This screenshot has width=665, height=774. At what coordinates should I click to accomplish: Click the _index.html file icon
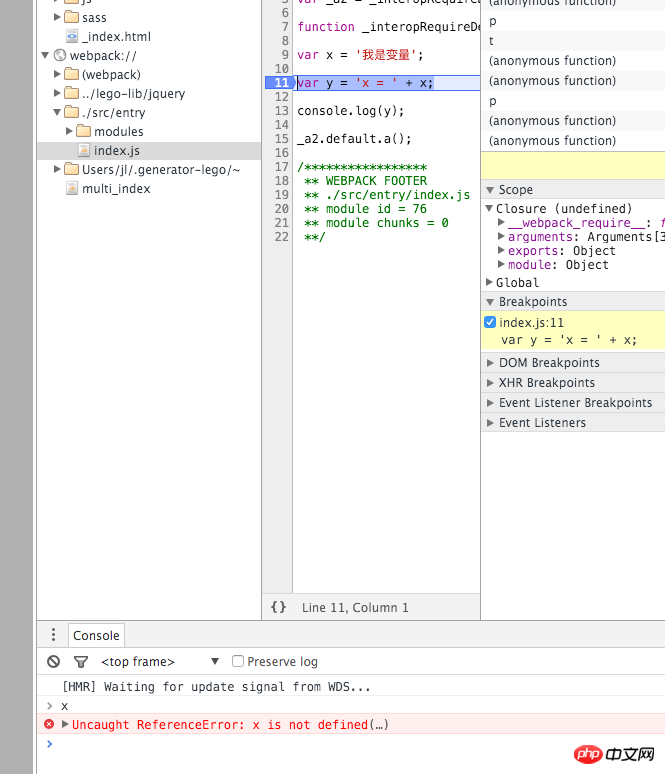[72, 36]
